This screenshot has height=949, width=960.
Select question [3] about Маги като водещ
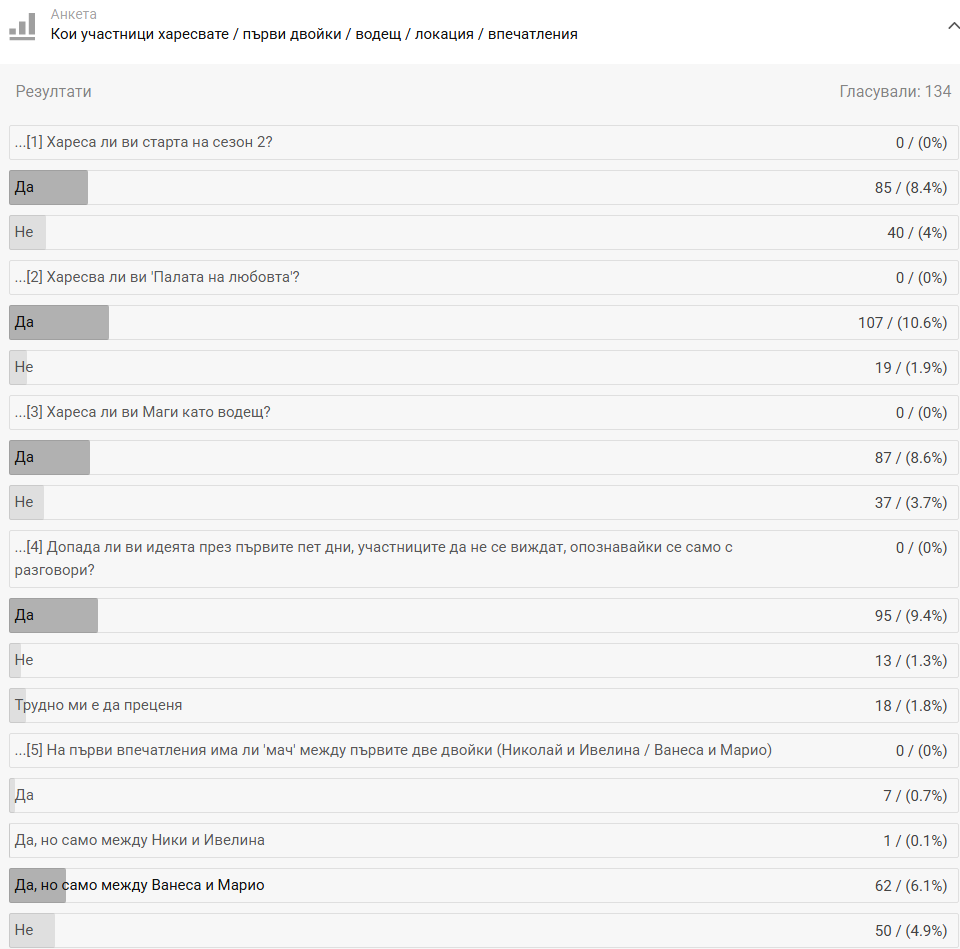point(142,412)
